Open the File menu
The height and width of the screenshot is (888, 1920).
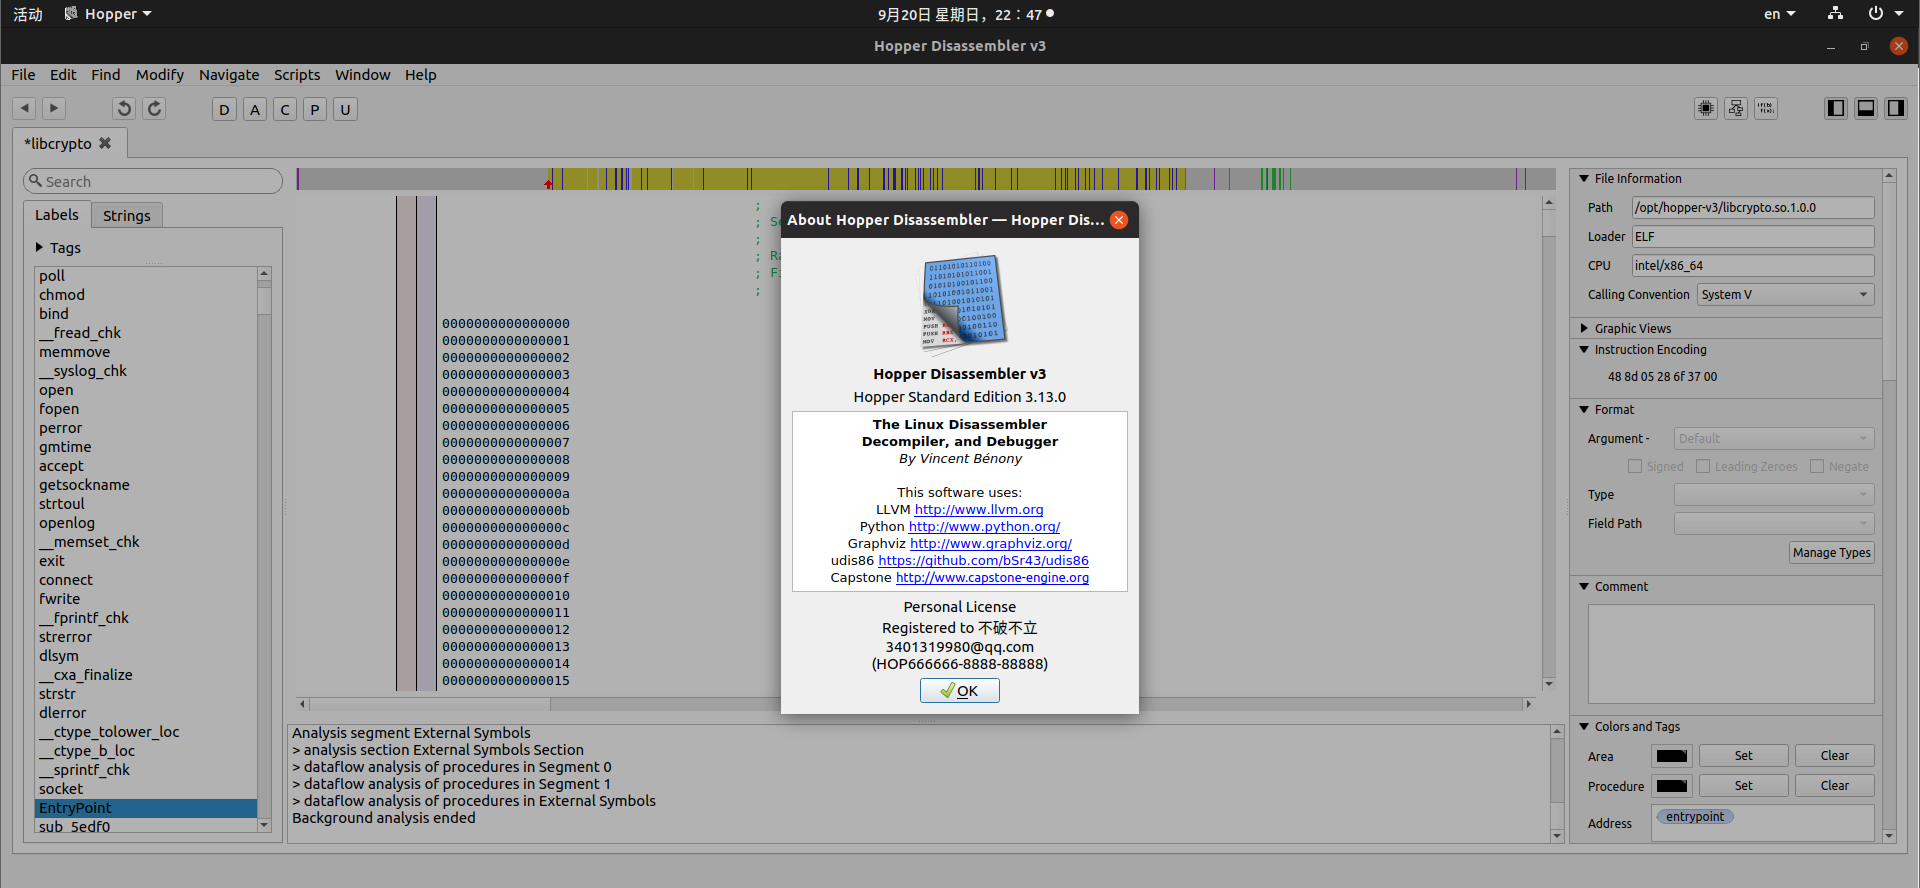[23, 75]
